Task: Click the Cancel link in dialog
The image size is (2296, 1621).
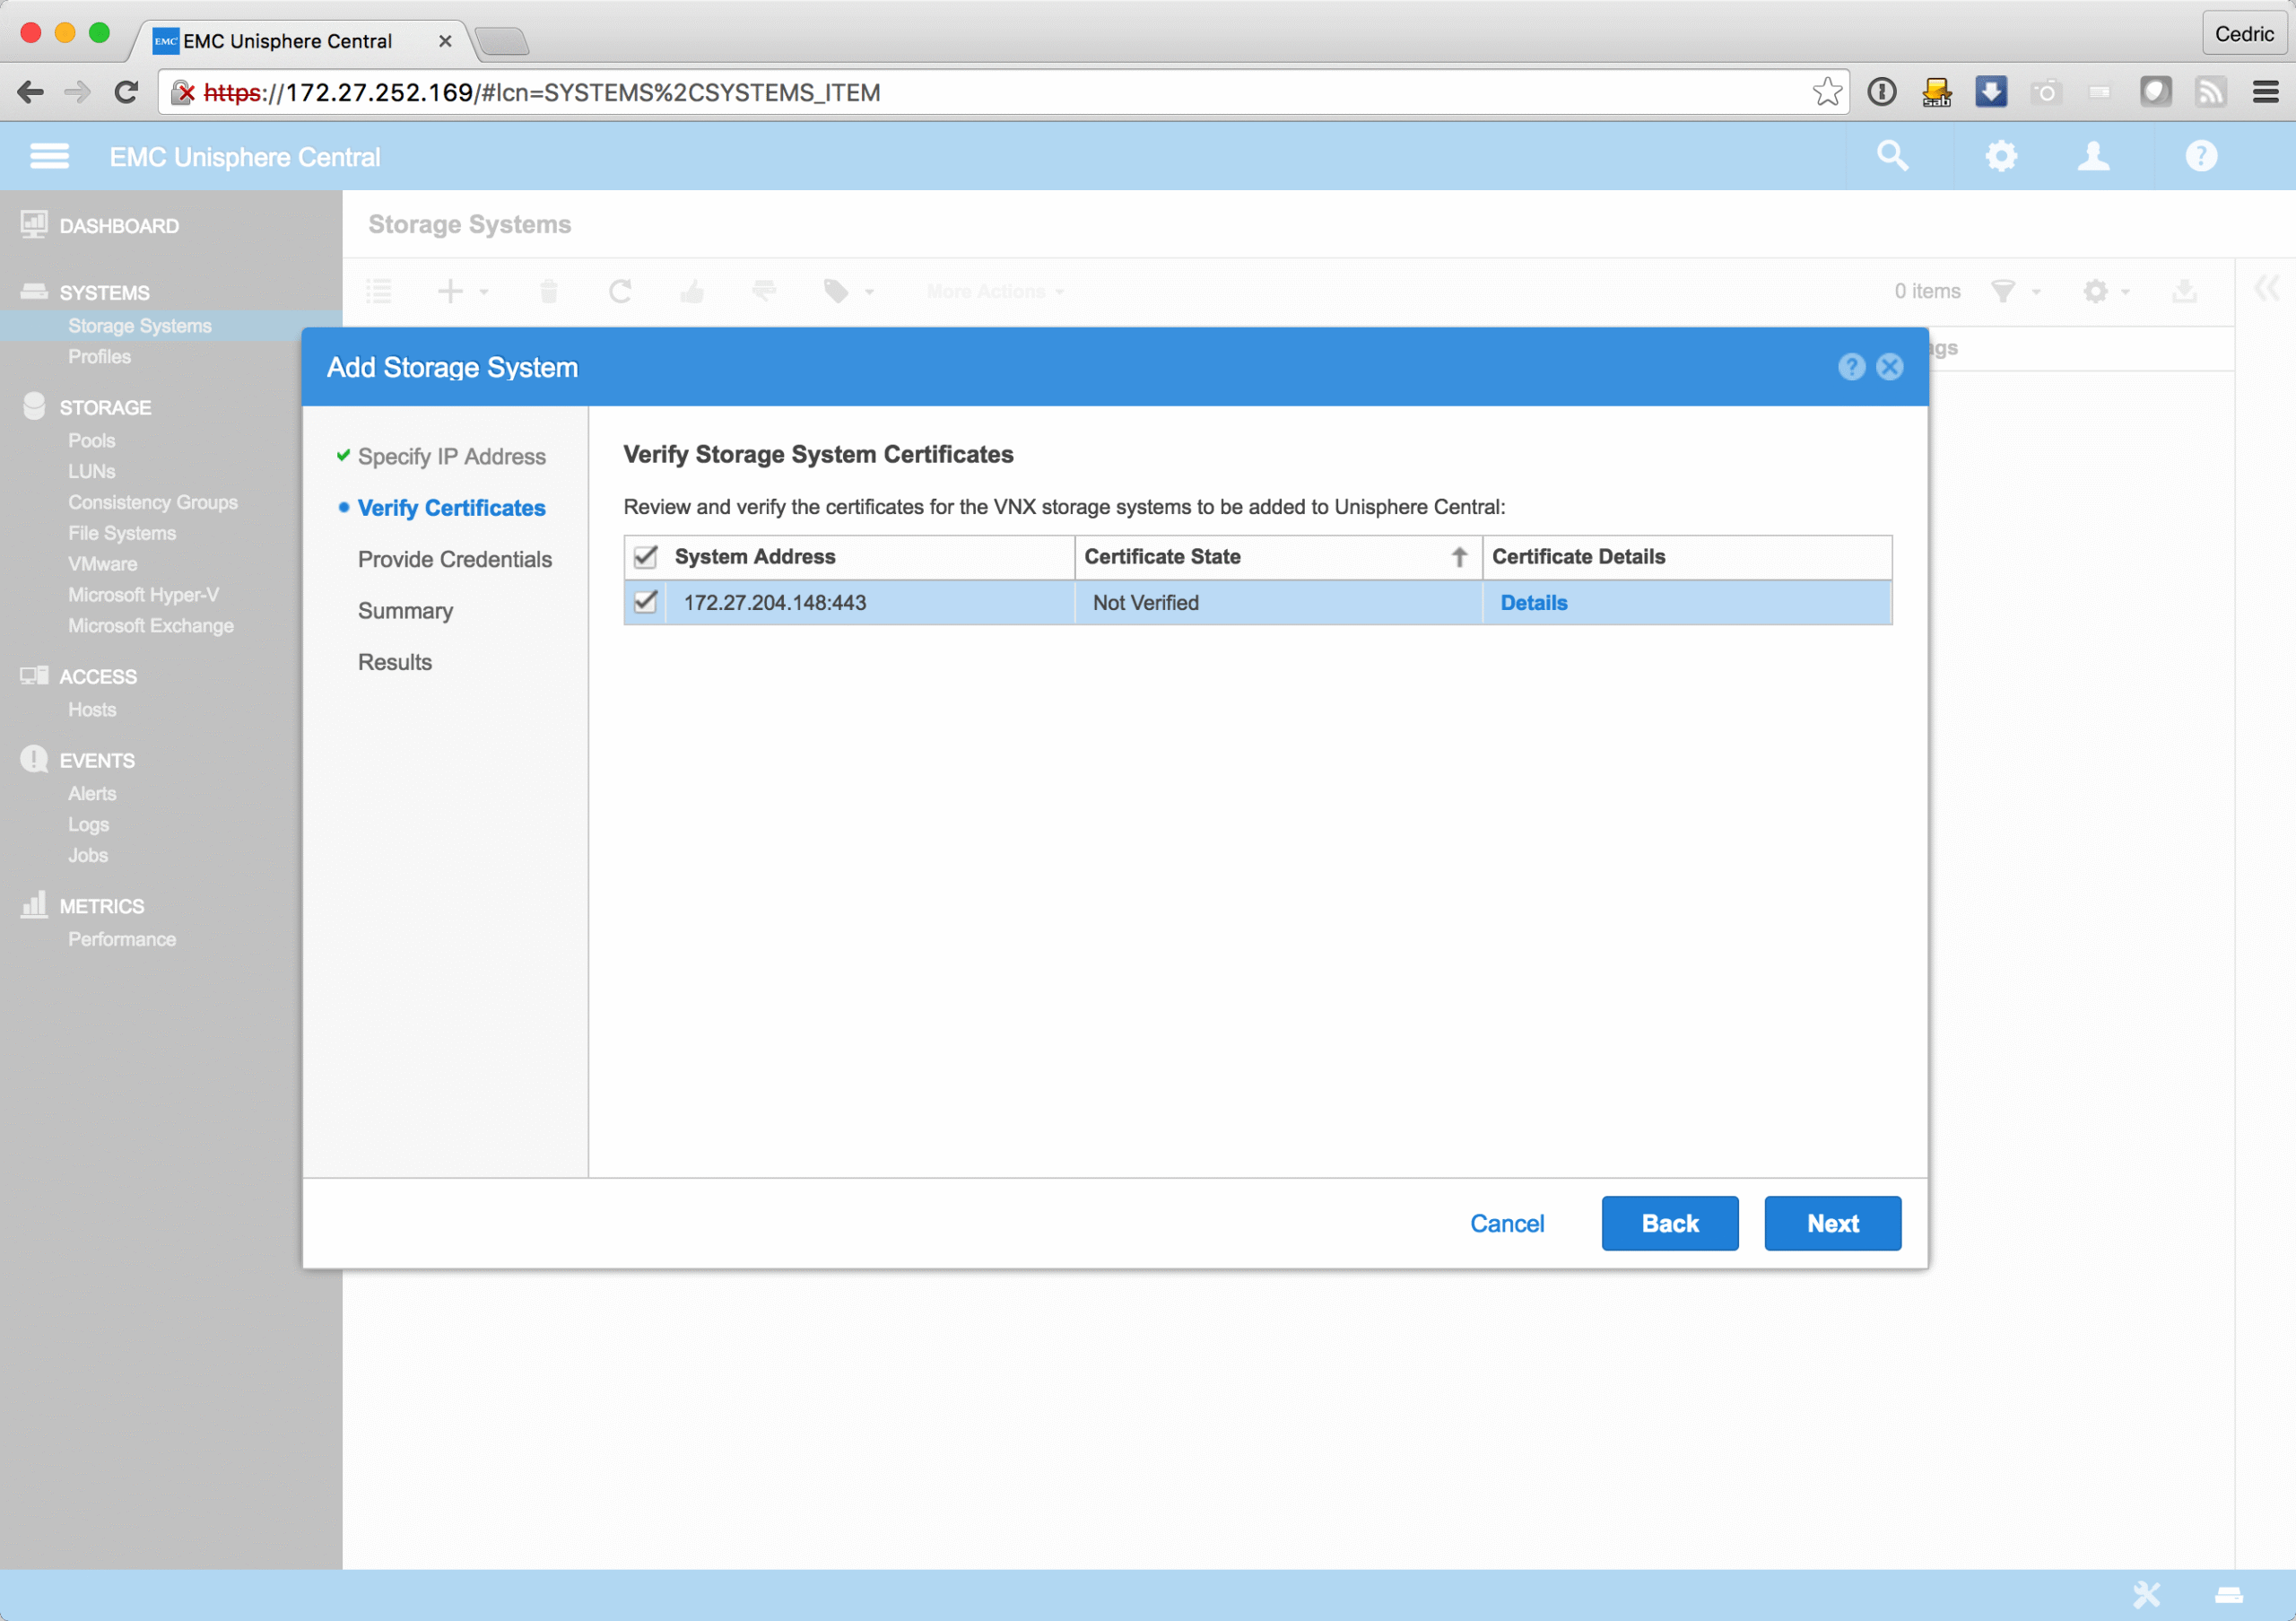Action: 1506,1223
